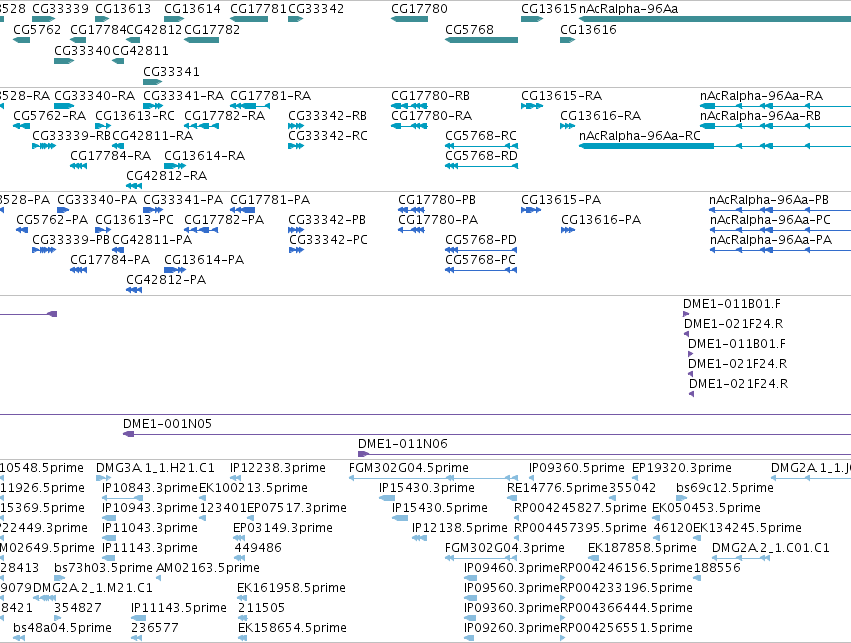Screen dimensions: 851x643
Task: Open transcript CG5768-RC
Action: point(481,136)
